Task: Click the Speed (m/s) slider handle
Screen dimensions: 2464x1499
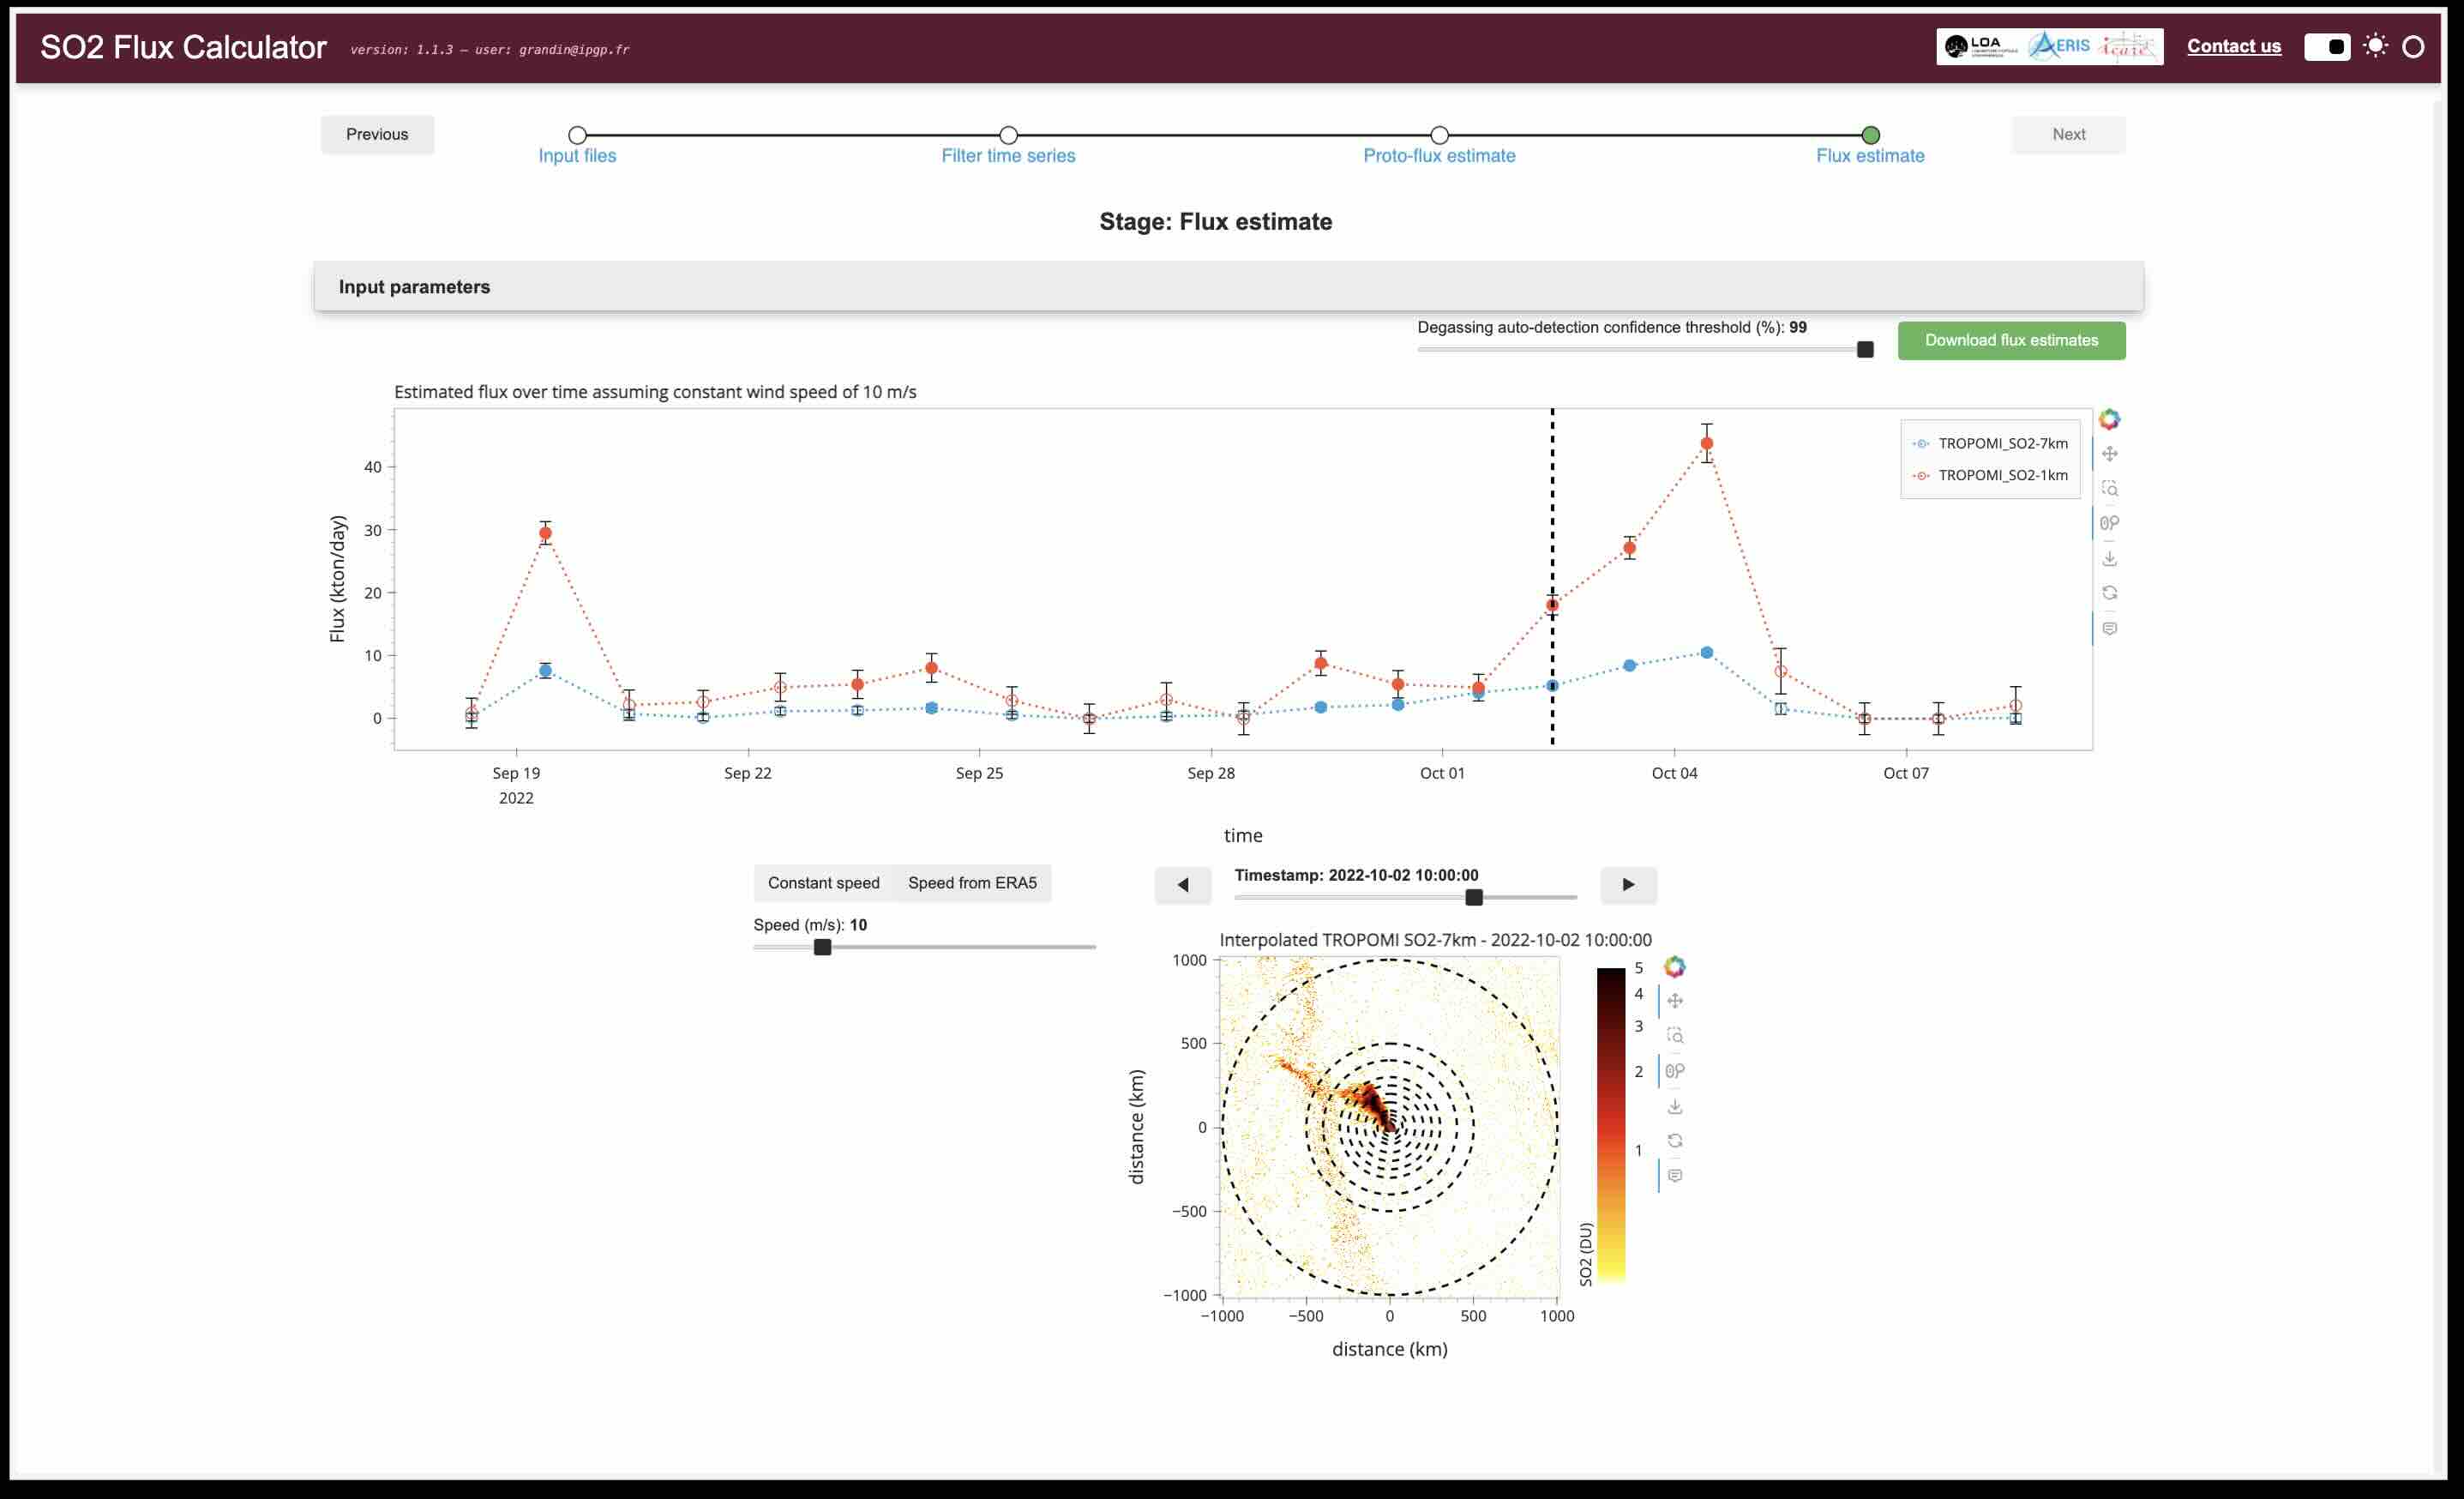Action: (x=822, y=947)
